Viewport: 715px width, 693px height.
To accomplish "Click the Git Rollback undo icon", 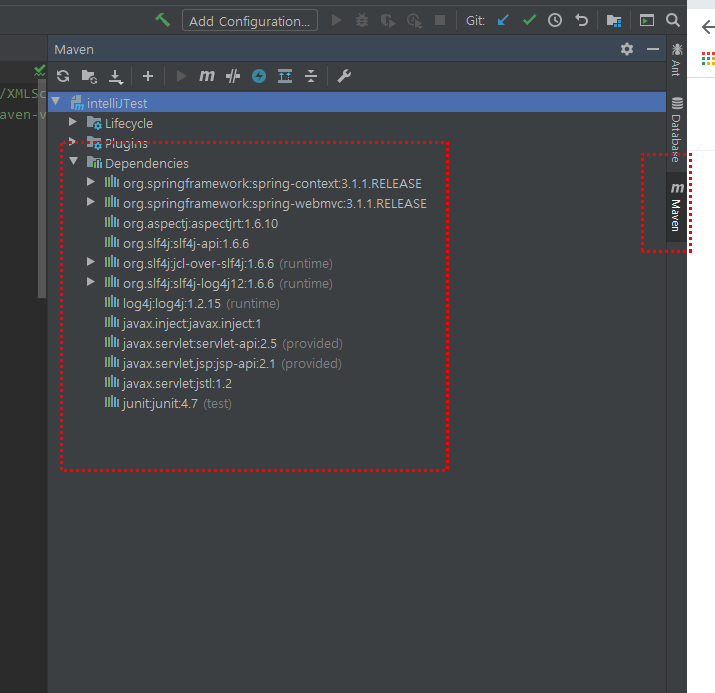I will click(581, 20).
